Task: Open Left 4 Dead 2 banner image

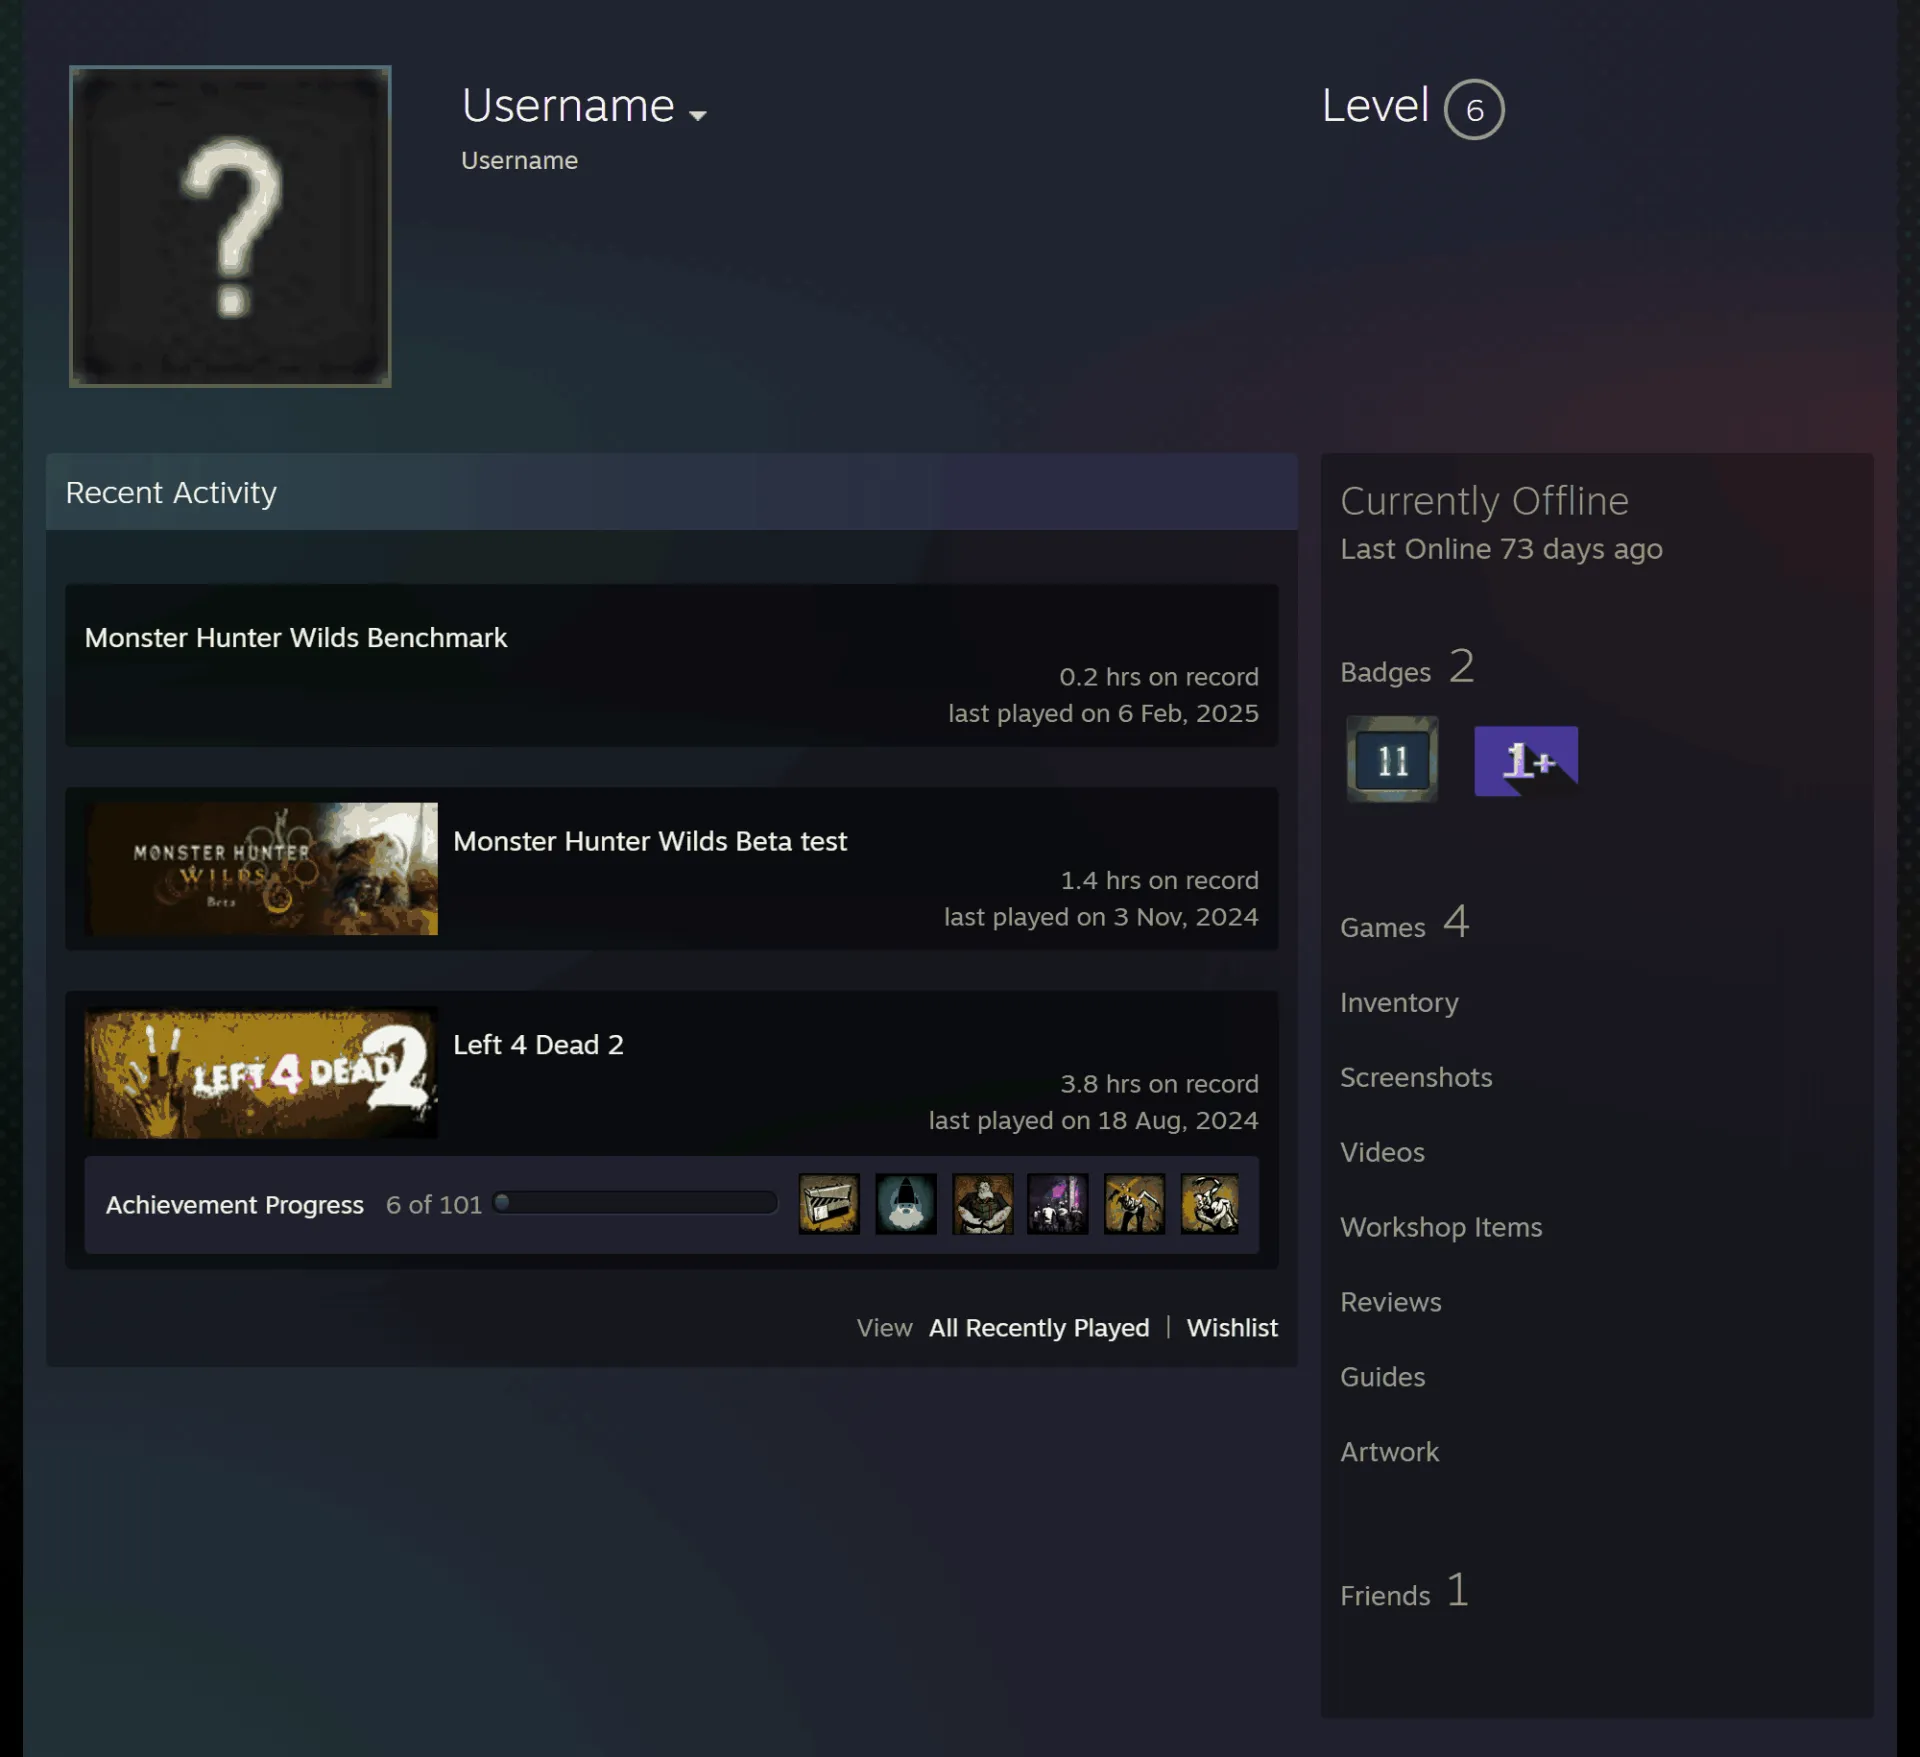Action: click(x=262, y=1072)
